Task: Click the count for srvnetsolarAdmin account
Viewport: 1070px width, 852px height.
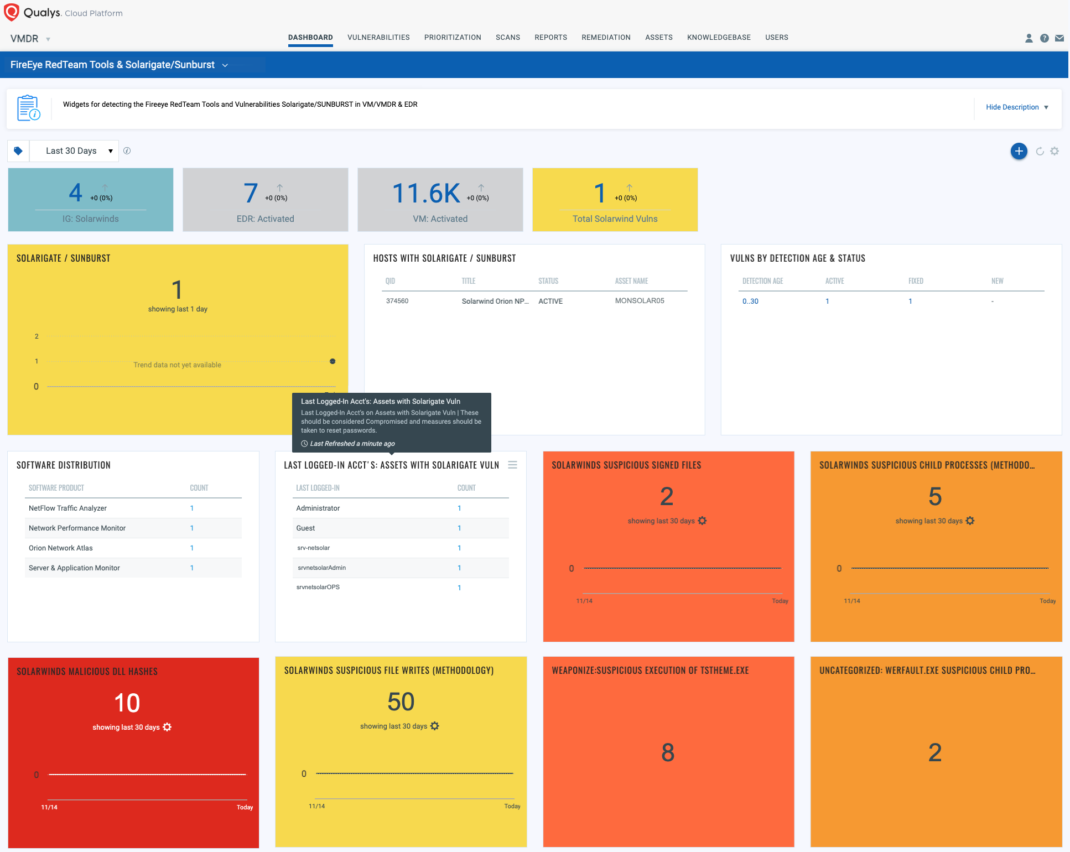Action: (459, 568)
